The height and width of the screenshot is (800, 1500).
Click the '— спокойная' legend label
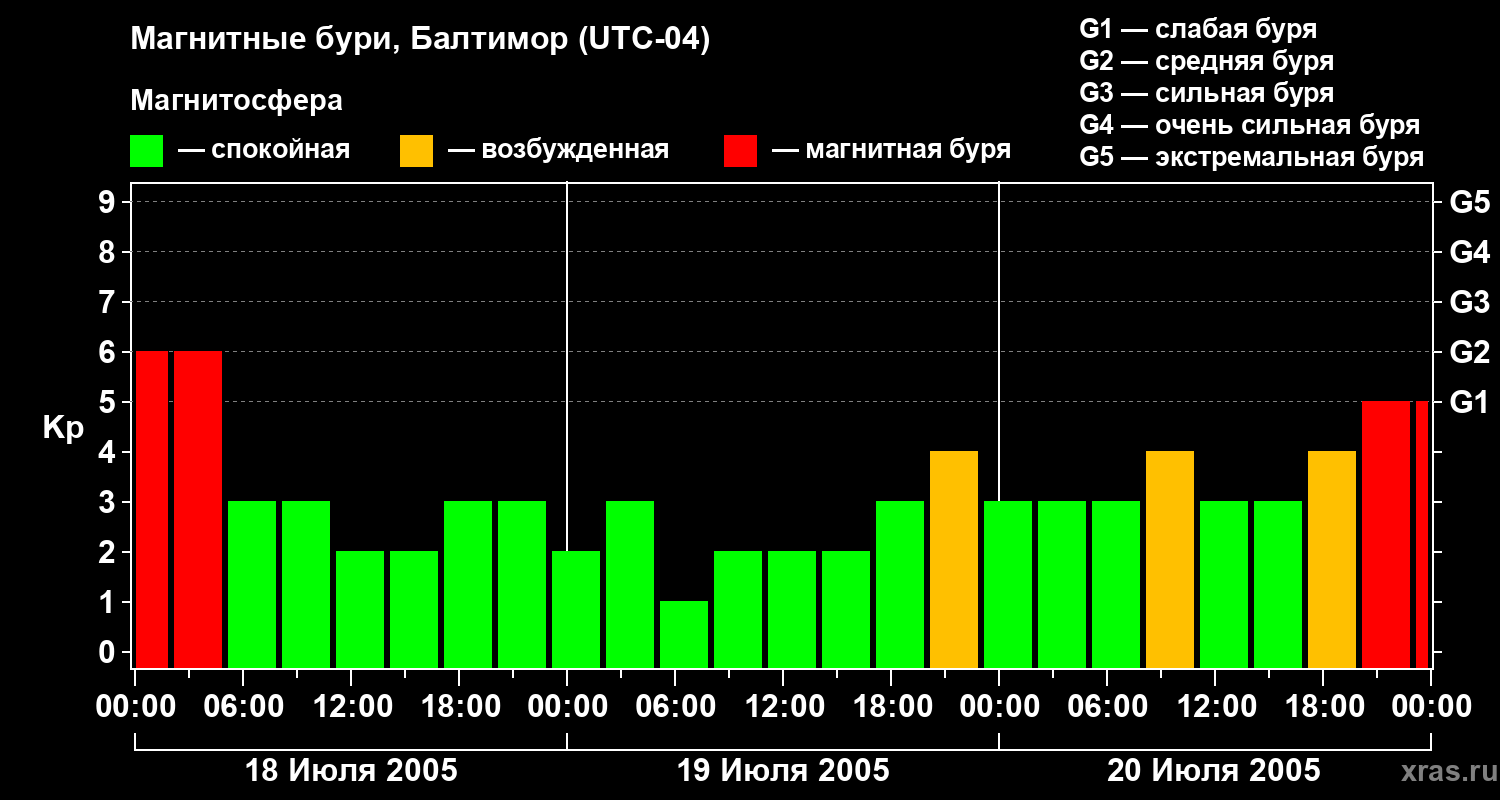point(264,150)
